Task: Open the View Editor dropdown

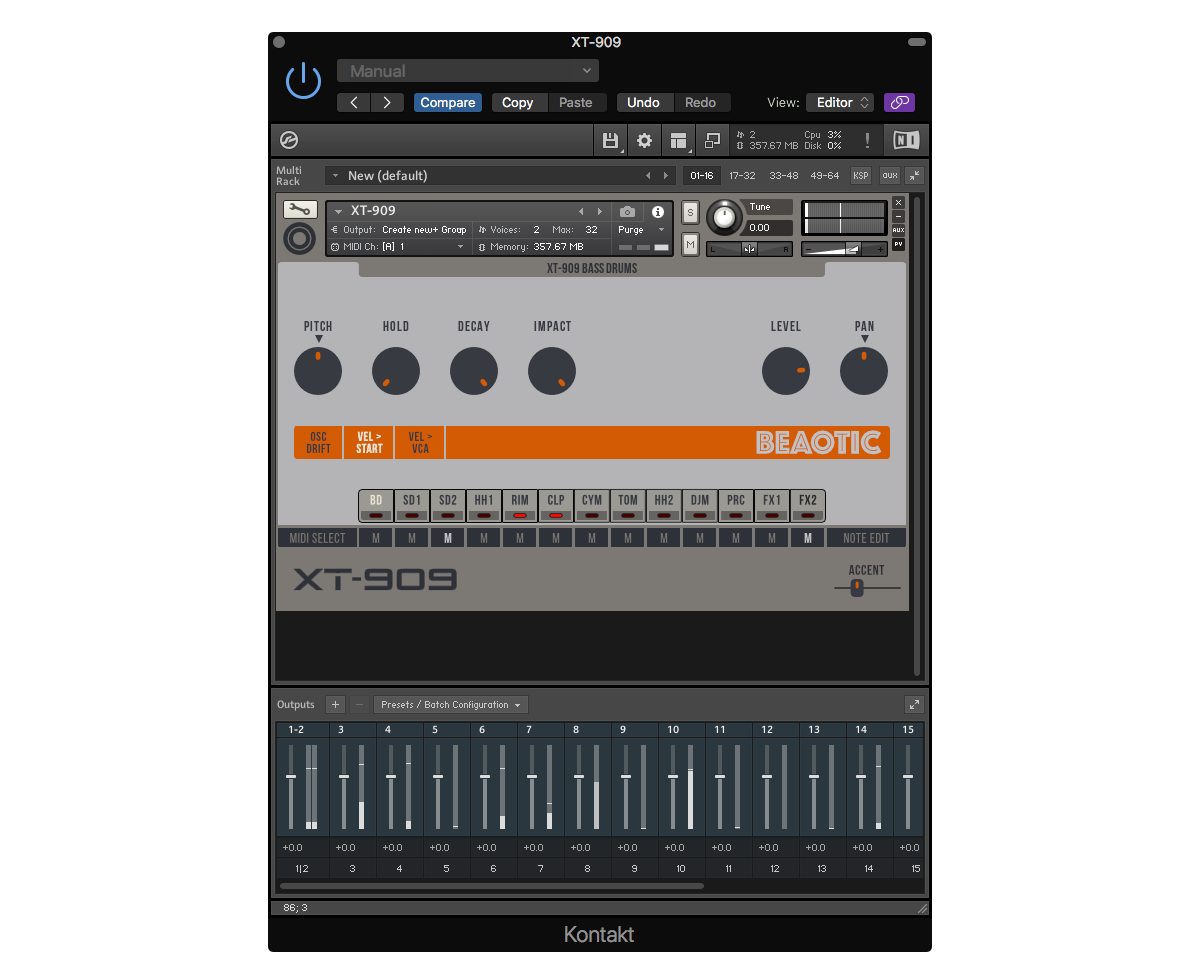Action: pyautogui.click(x=840, y=102)
